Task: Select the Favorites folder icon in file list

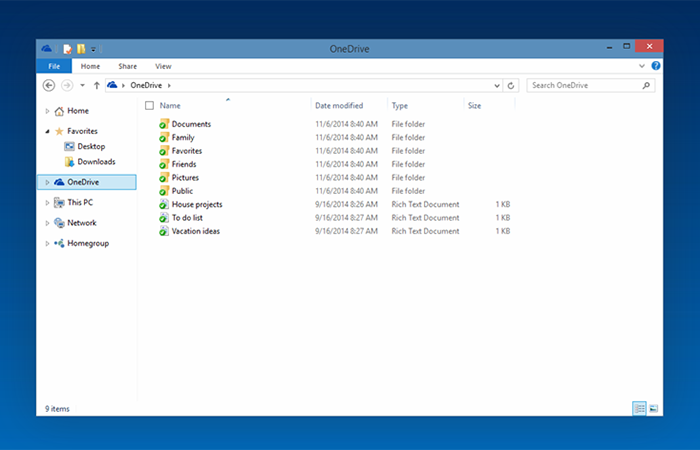Action: click(x=164, y=150)
